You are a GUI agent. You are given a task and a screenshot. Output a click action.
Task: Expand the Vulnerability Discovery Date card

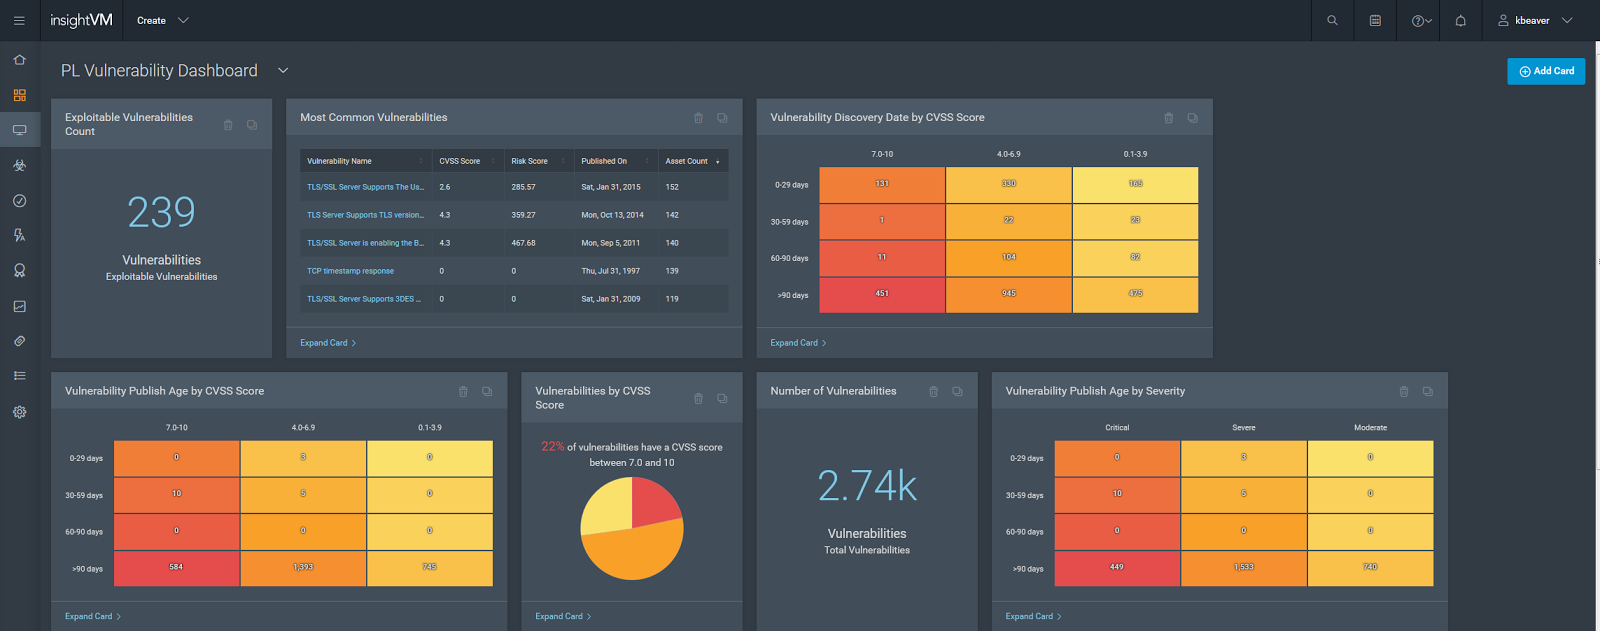click(x=798, y=343)
